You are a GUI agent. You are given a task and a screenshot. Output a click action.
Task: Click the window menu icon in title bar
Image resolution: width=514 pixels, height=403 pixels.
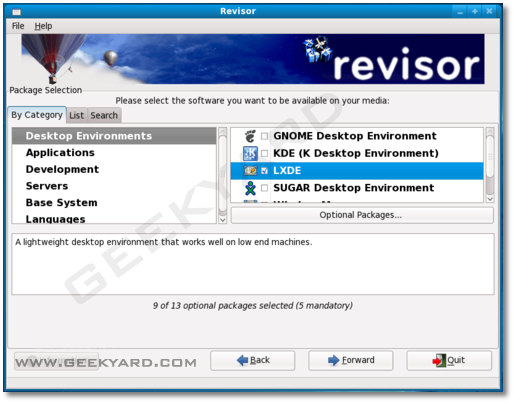pos(16,12)
